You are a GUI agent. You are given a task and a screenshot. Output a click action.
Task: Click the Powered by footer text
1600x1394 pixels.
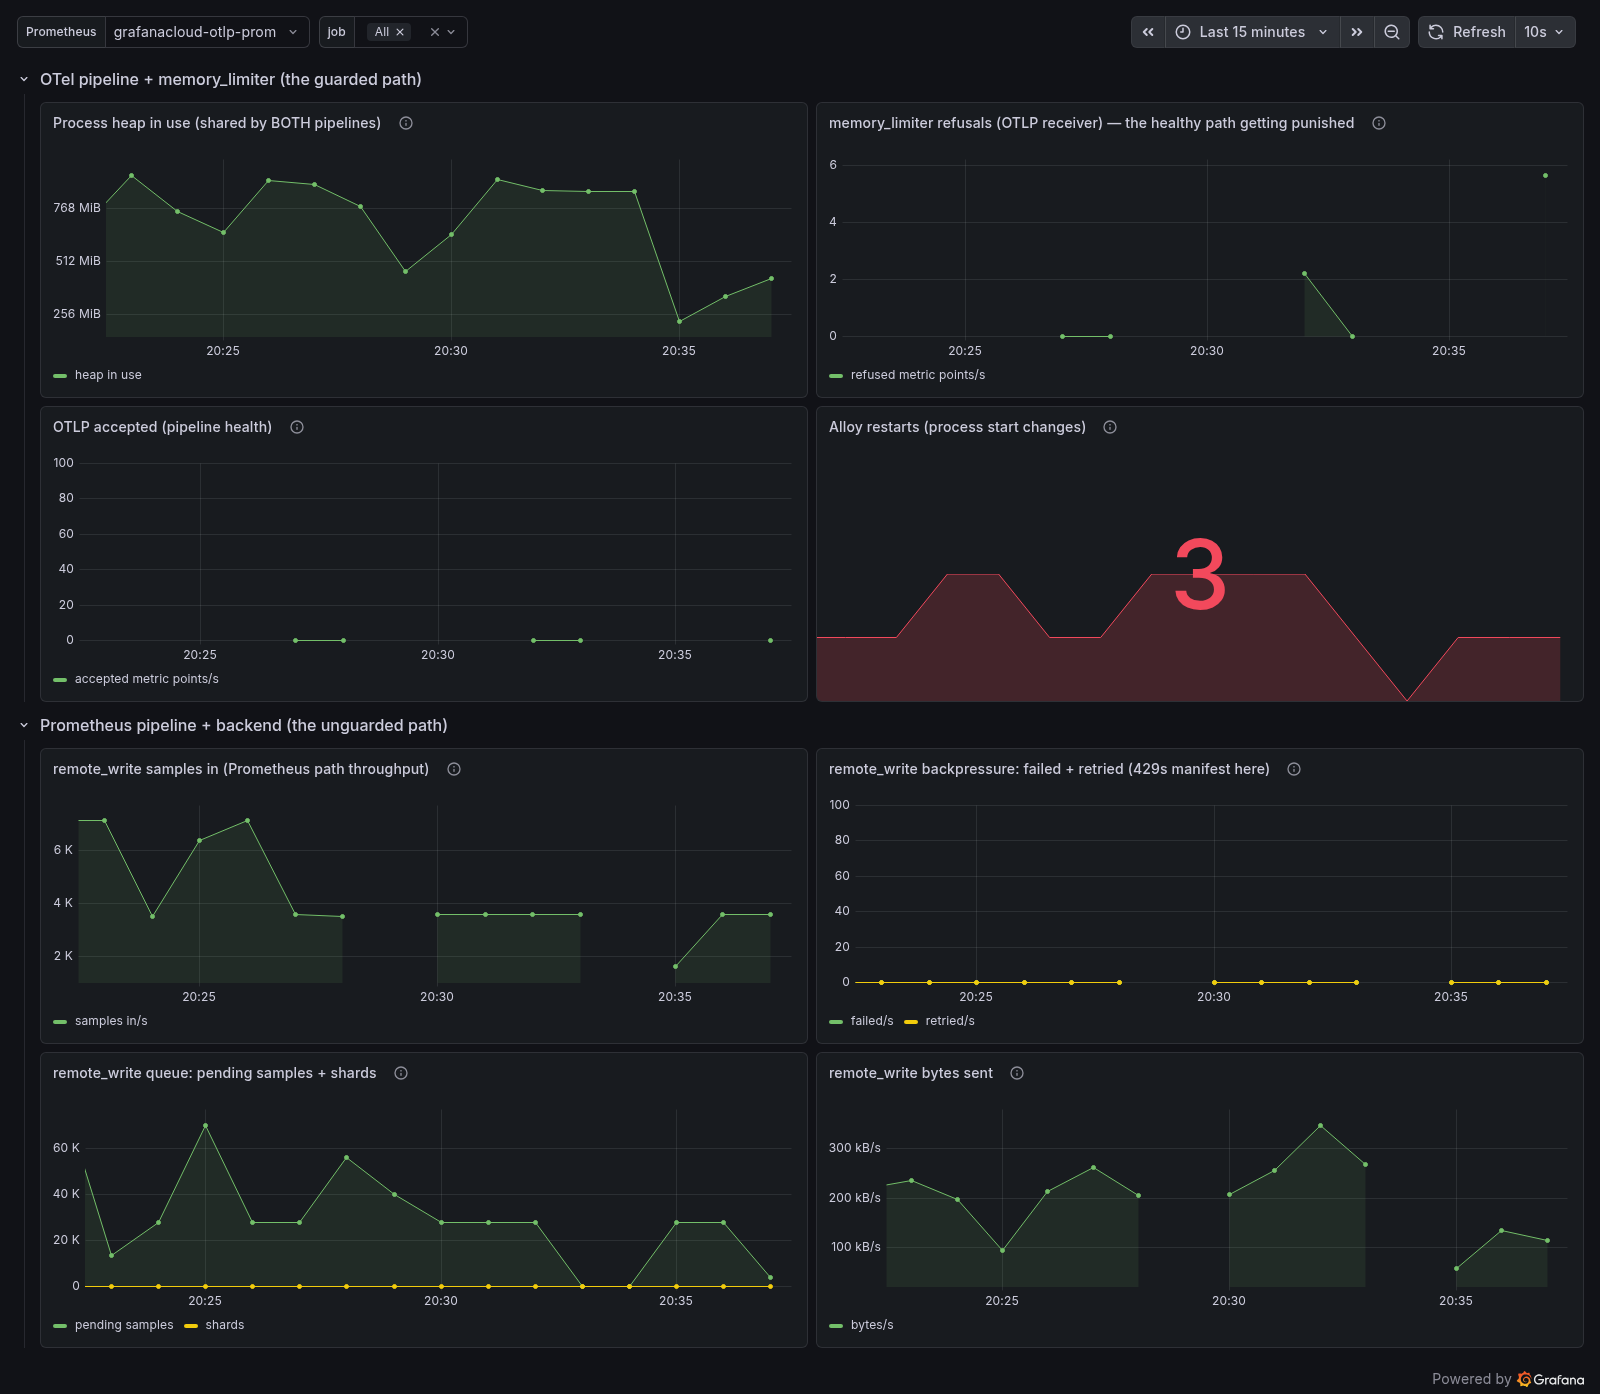1472,1379
